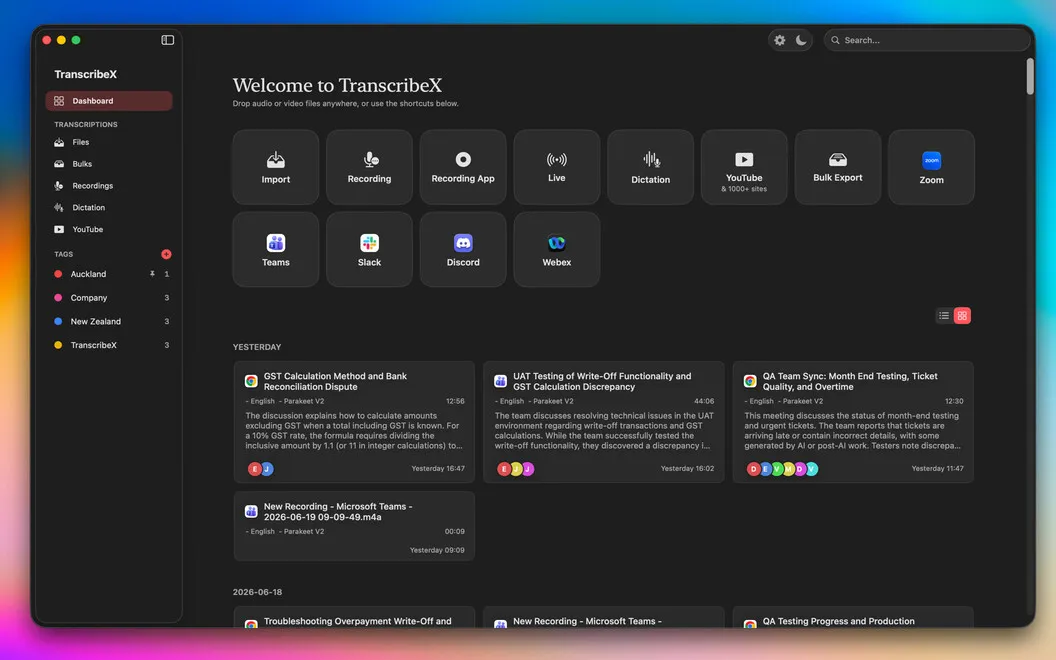Image resolution: width=1056 pixels, height=660 pixels.
Task: Open YouTube in the sidebar
Action: pyautogui.click(x=109, y=230)
